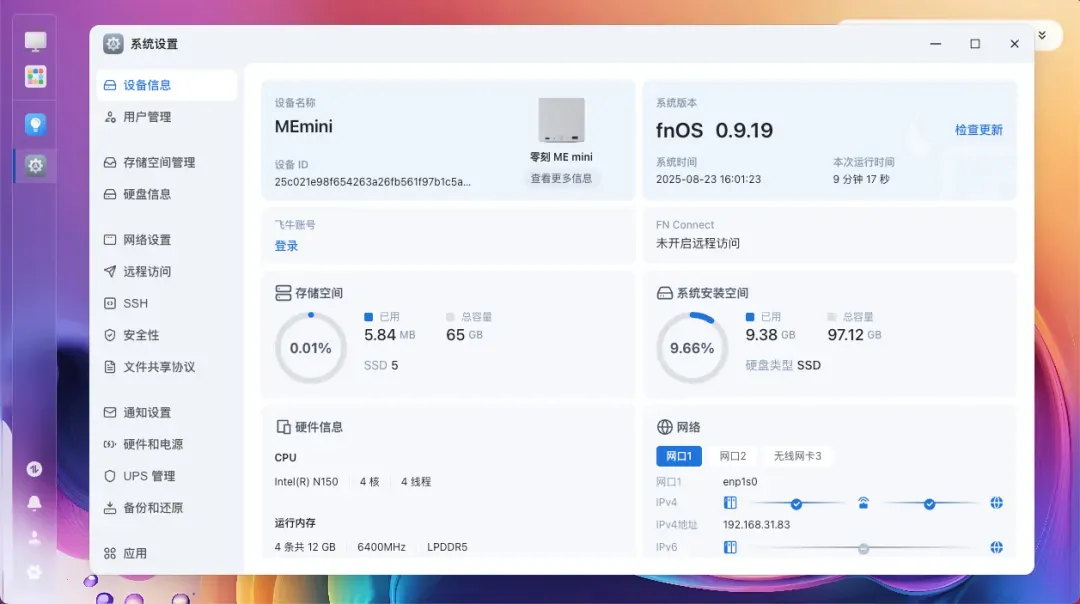
Task: Open the desktop icon in the left dock
Action: coord(36,42)
